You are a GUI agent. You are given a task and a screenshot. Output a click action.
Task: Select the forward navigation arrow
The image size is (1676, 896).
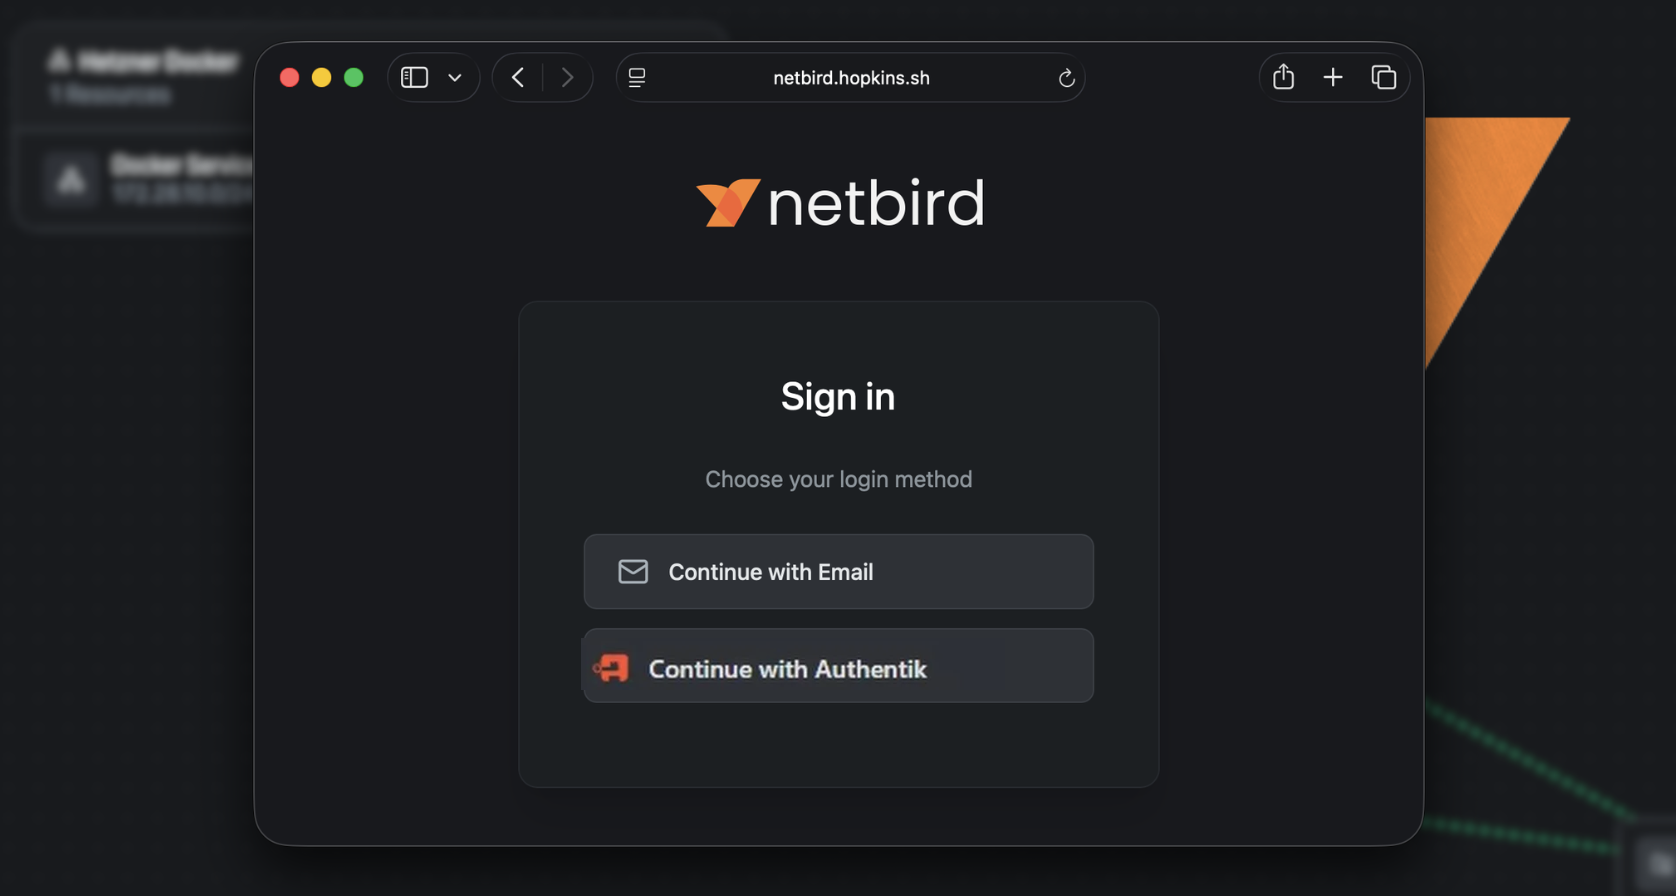pyautogui.click(x=567, y=77)
